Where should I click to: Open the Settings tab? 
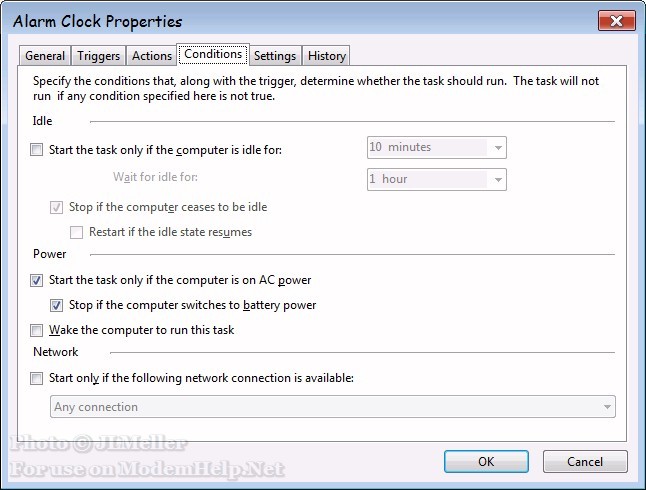point(274,56)
